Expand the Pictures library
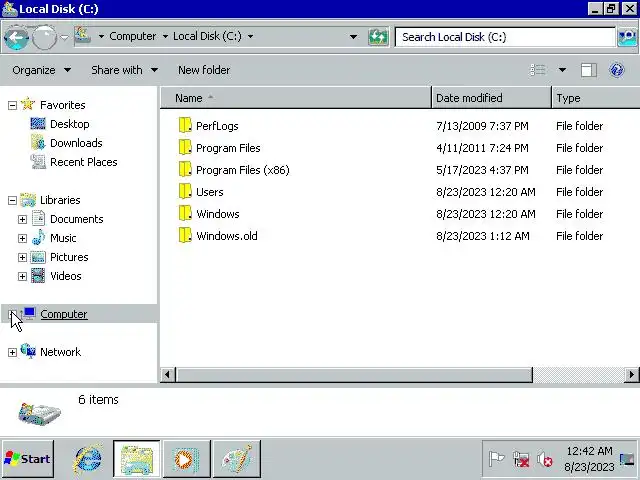The image size is (640, 480). (x=22, y=258)
